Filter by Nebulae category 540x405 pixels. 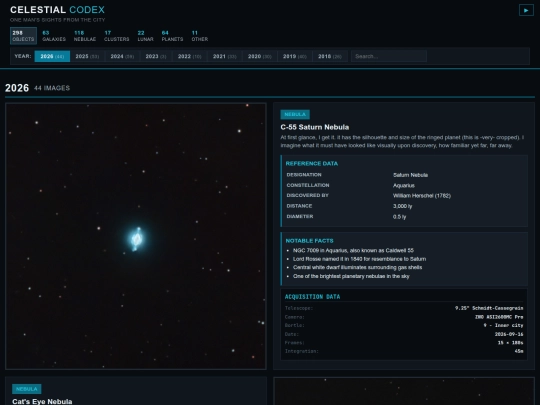tap(85, 36)
